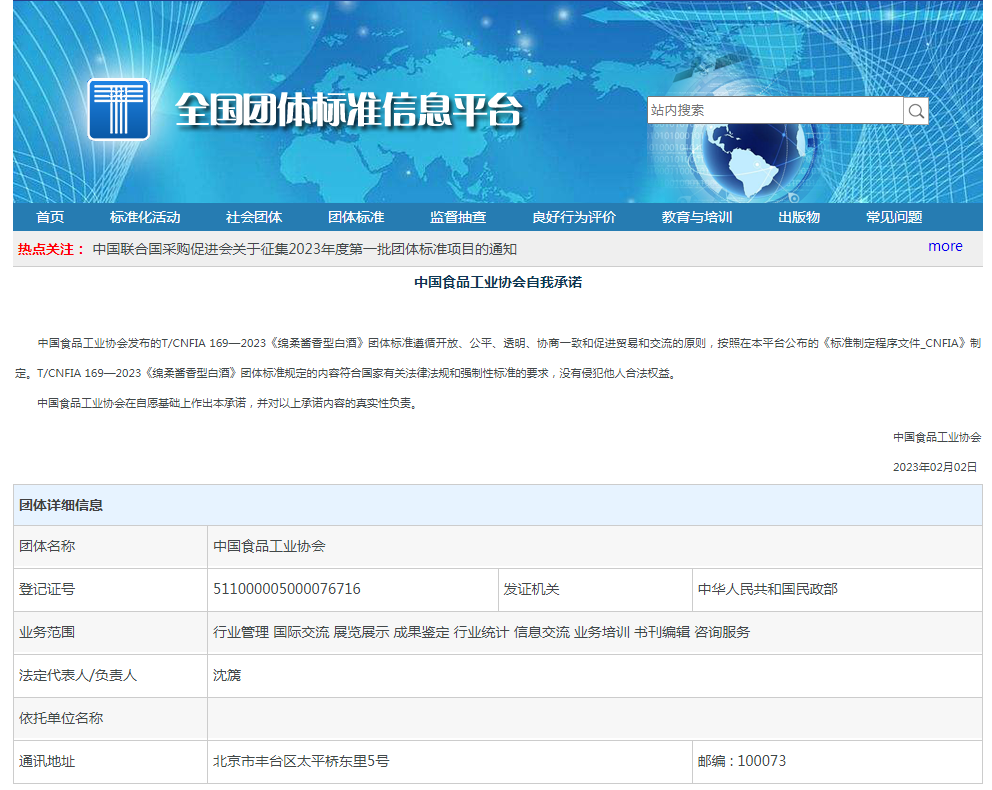Open the 中国联合国采购促进会 notice link
Image resolution: width=992 pixels, height=790 pixels.
305,249
